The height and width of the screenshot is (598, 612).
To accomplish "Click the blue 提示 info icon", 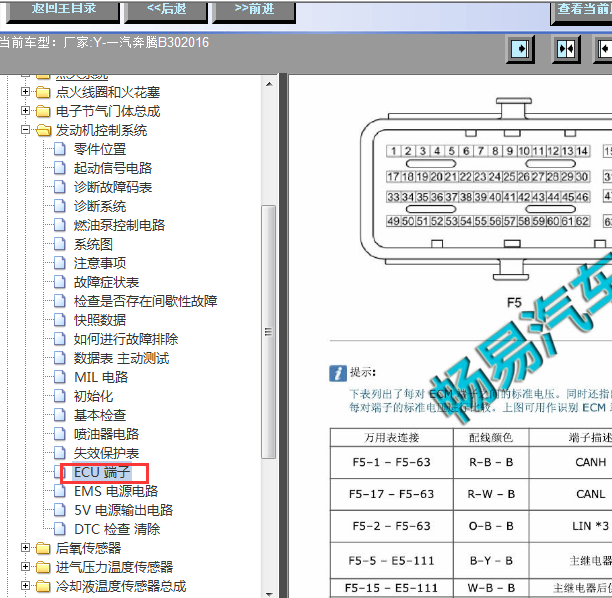I will pyautogui.click(x=338, y=373).
